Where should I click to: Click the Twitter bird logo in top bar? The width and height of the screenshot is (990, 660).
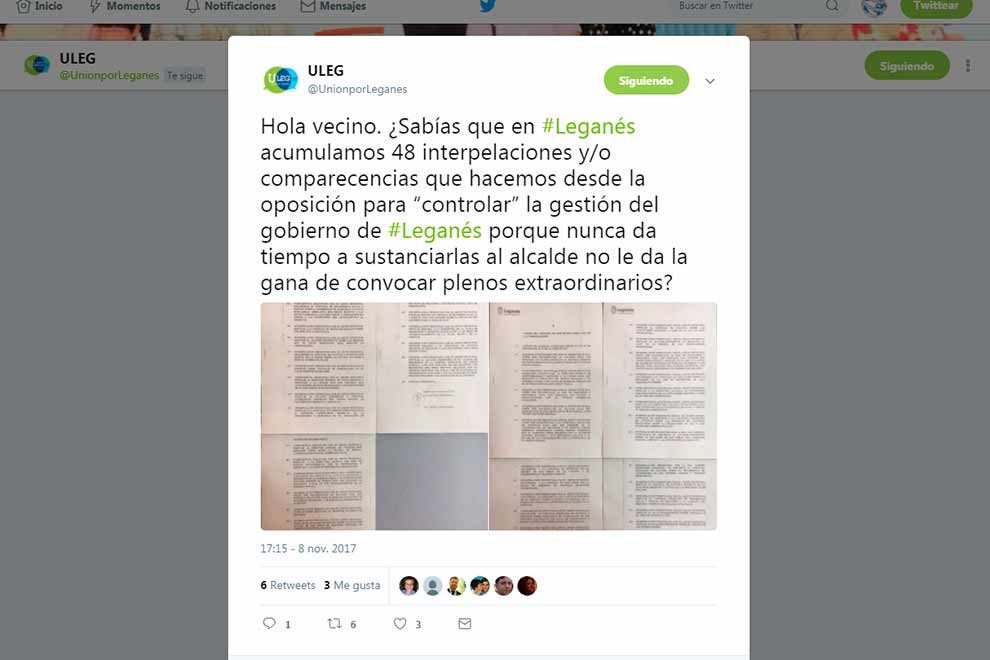(x=487, y=6)
